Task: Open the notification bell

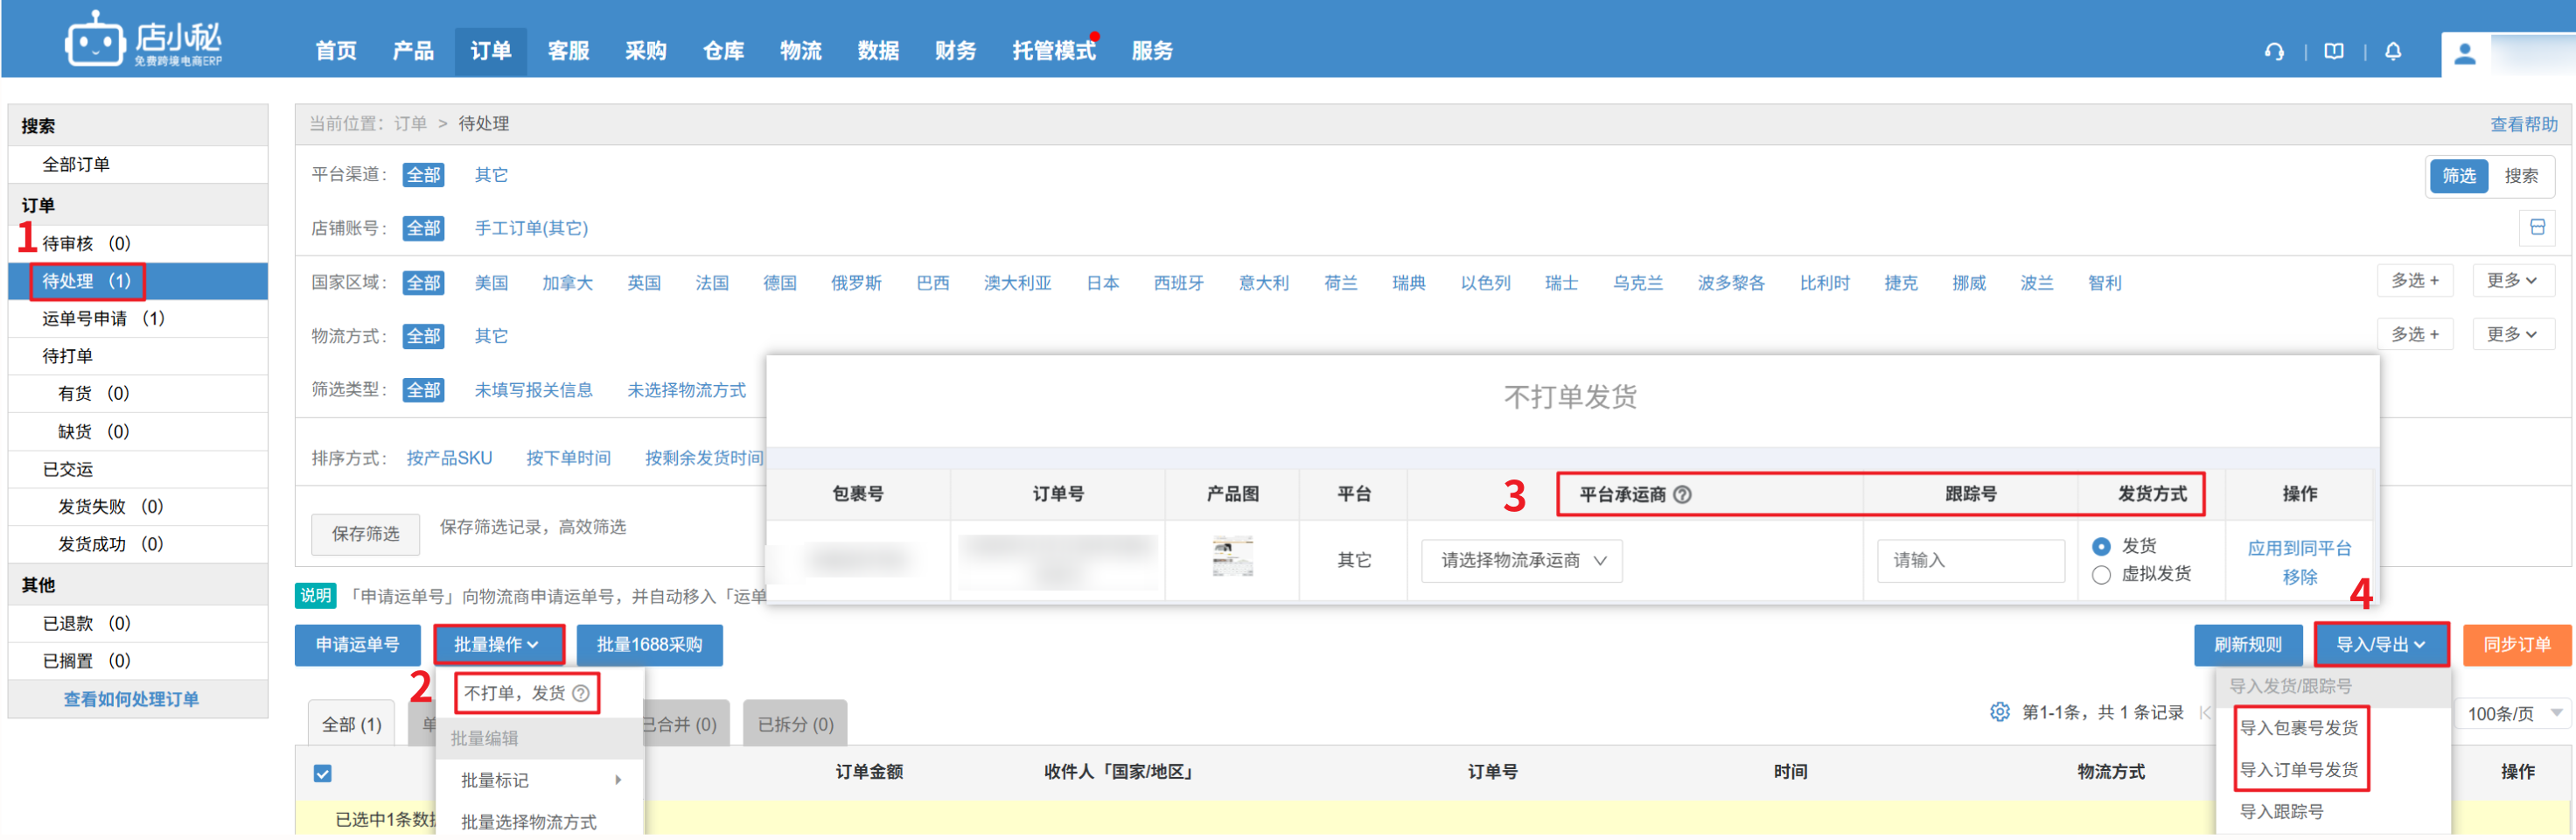Action: [2392, 51]
